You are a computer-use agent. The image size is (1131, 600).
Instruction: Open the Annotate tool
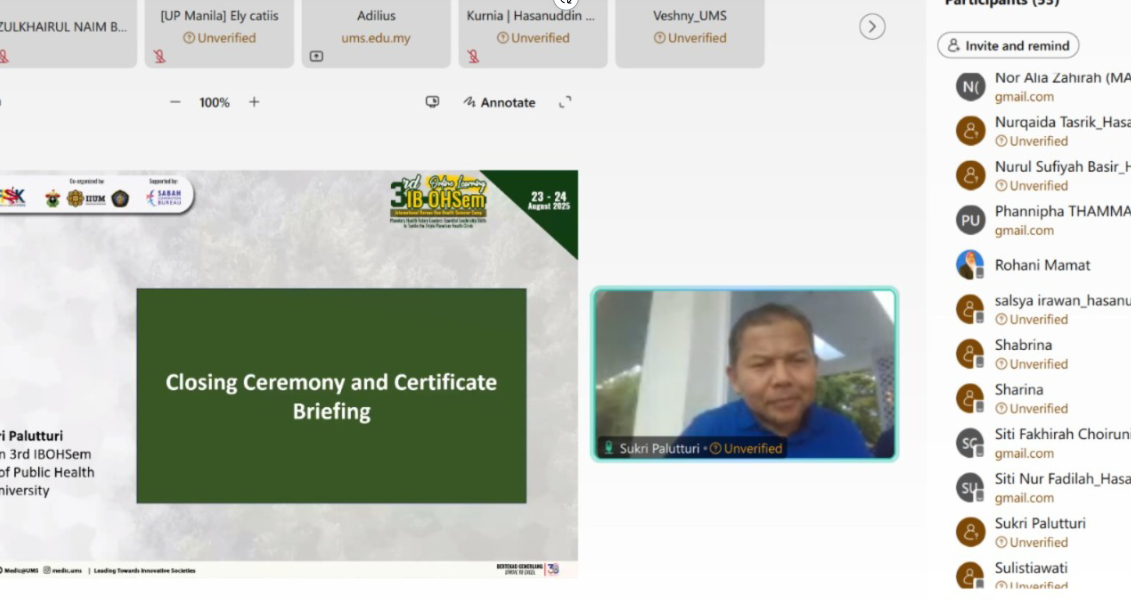point(499,102)
